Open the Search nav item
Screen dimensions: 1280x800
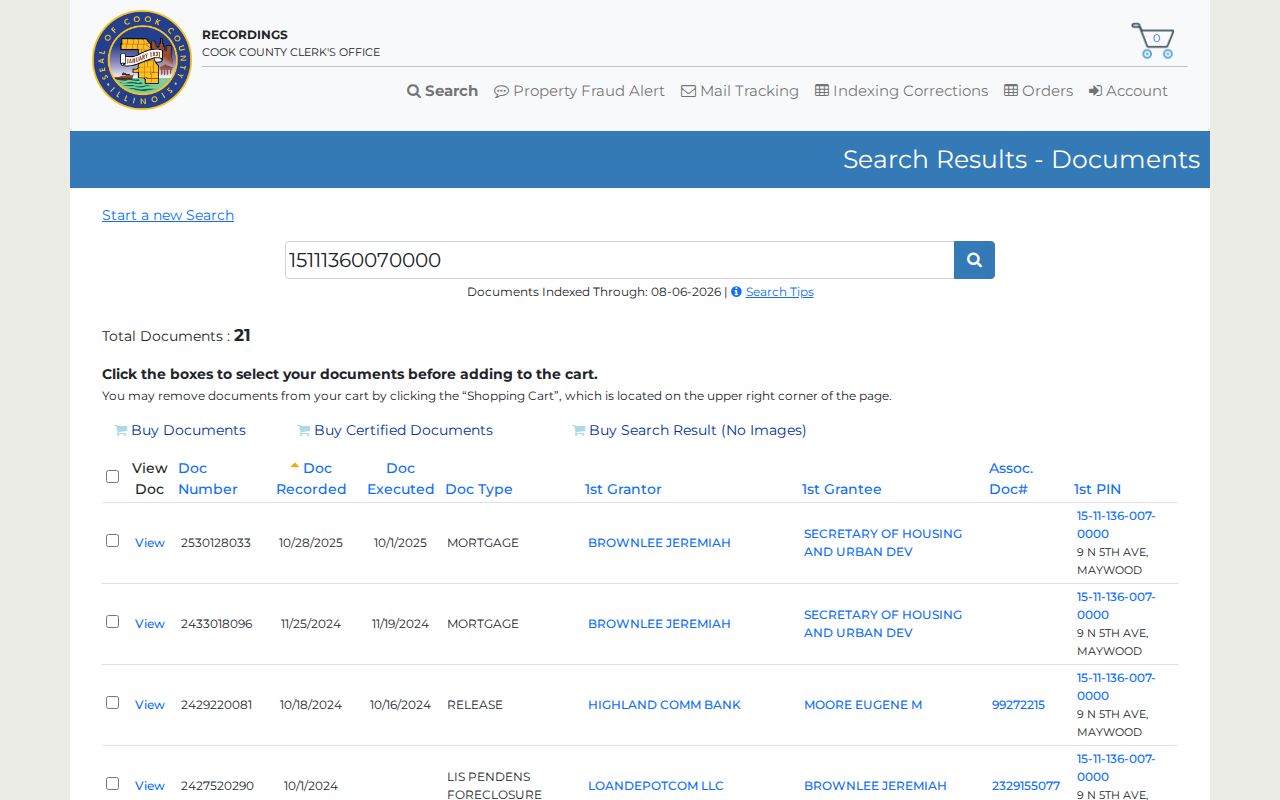click(x=442, y=91)
